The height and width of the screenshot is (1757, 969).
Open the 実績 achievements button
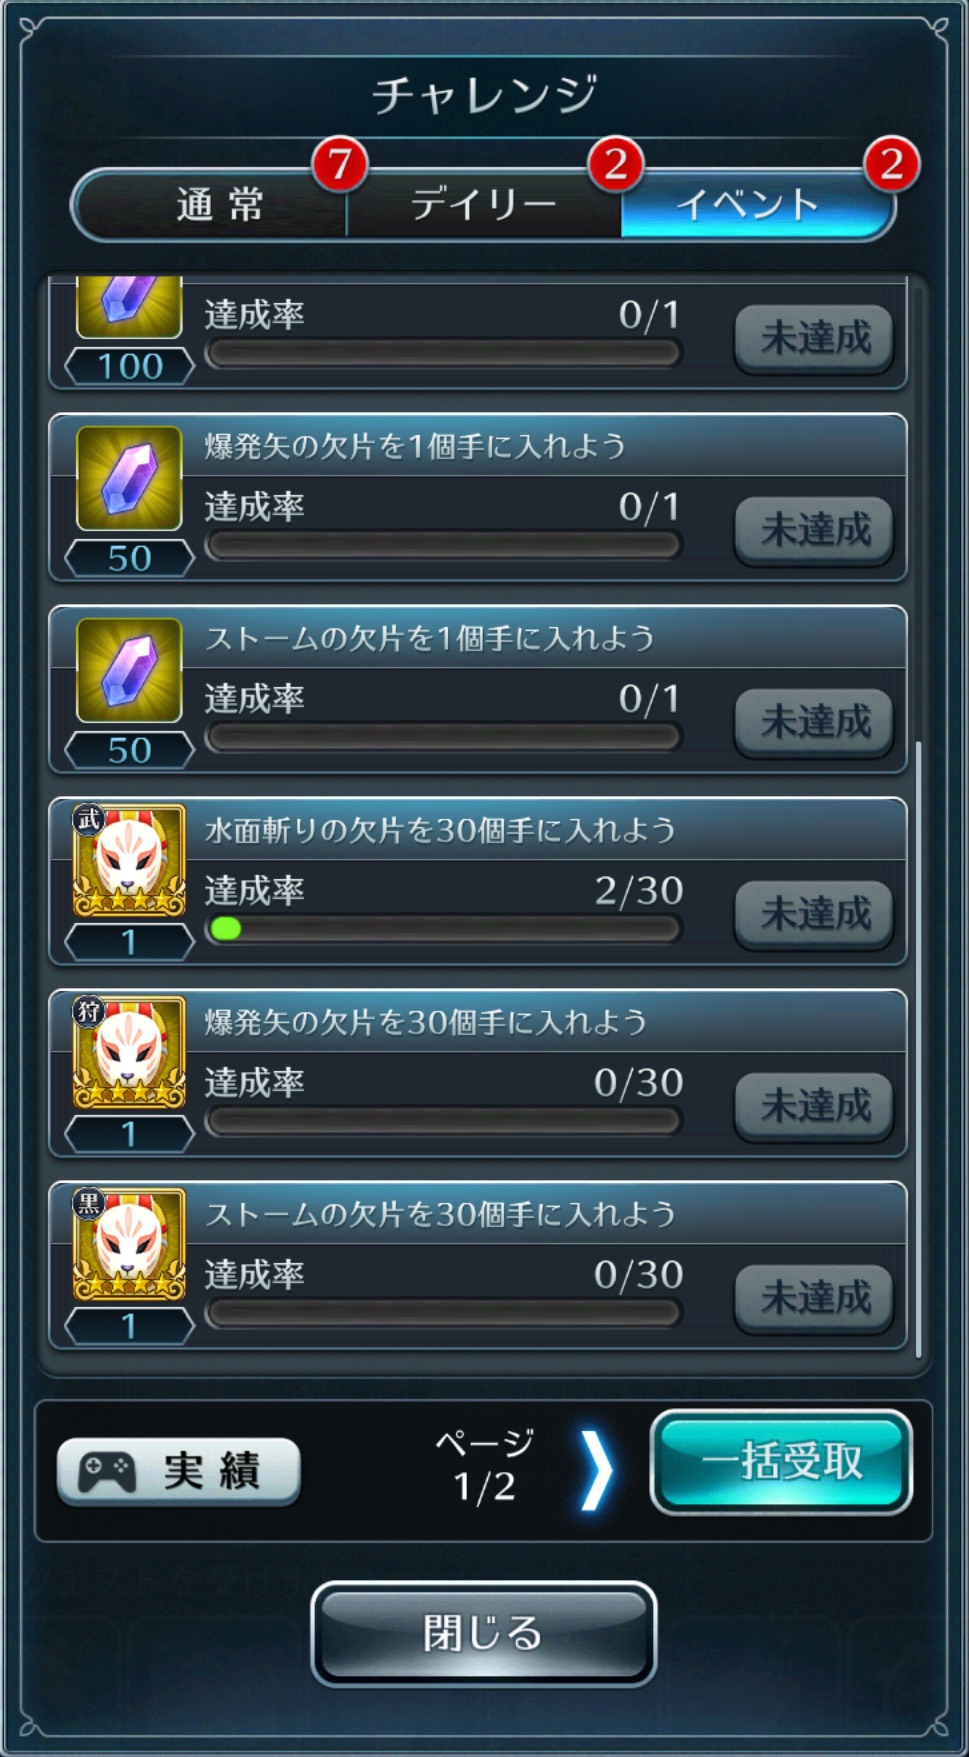click(179, 1471)
